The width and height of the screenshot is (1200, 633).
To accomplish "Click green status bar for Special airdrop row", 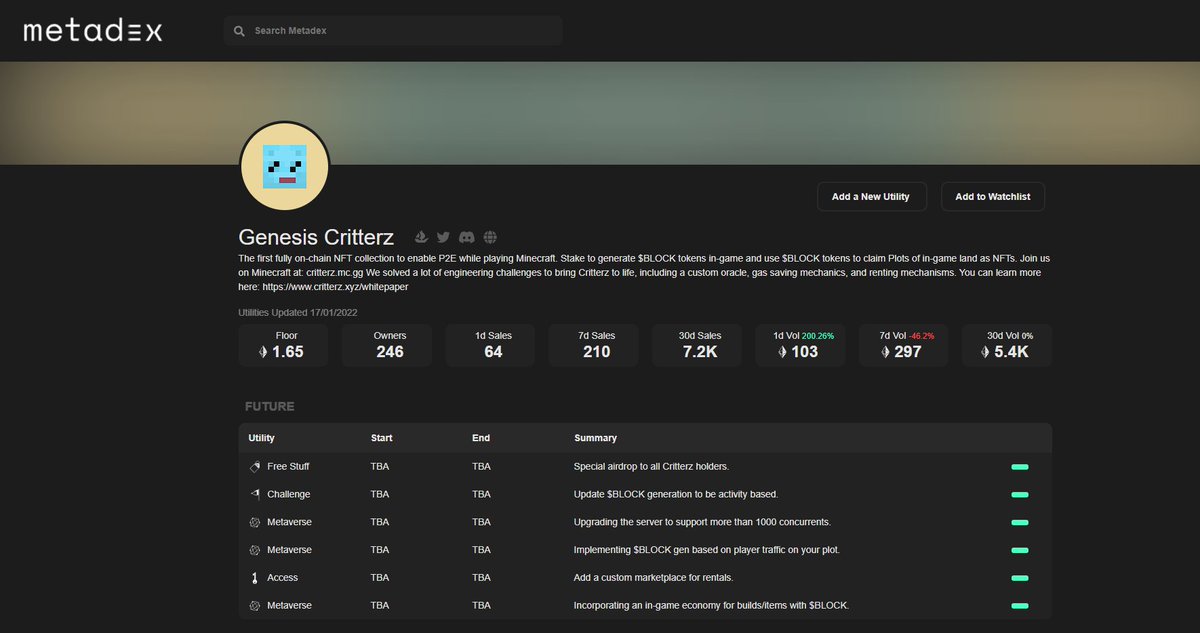I will 1020,467.
